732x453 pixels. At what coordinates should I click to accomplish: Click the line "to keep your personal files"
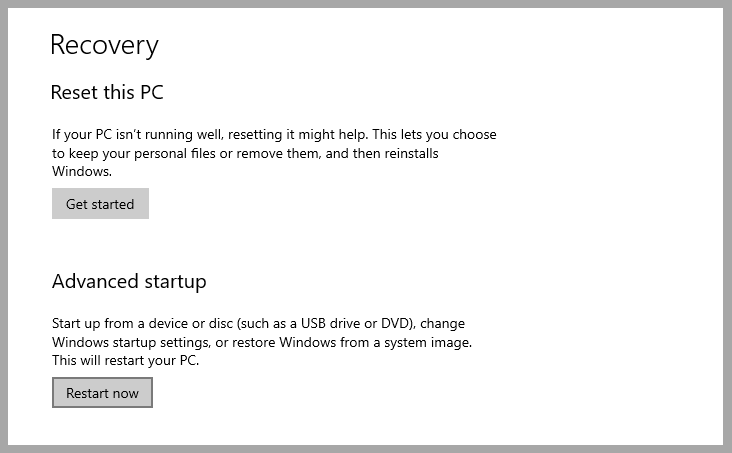point(245,153)
